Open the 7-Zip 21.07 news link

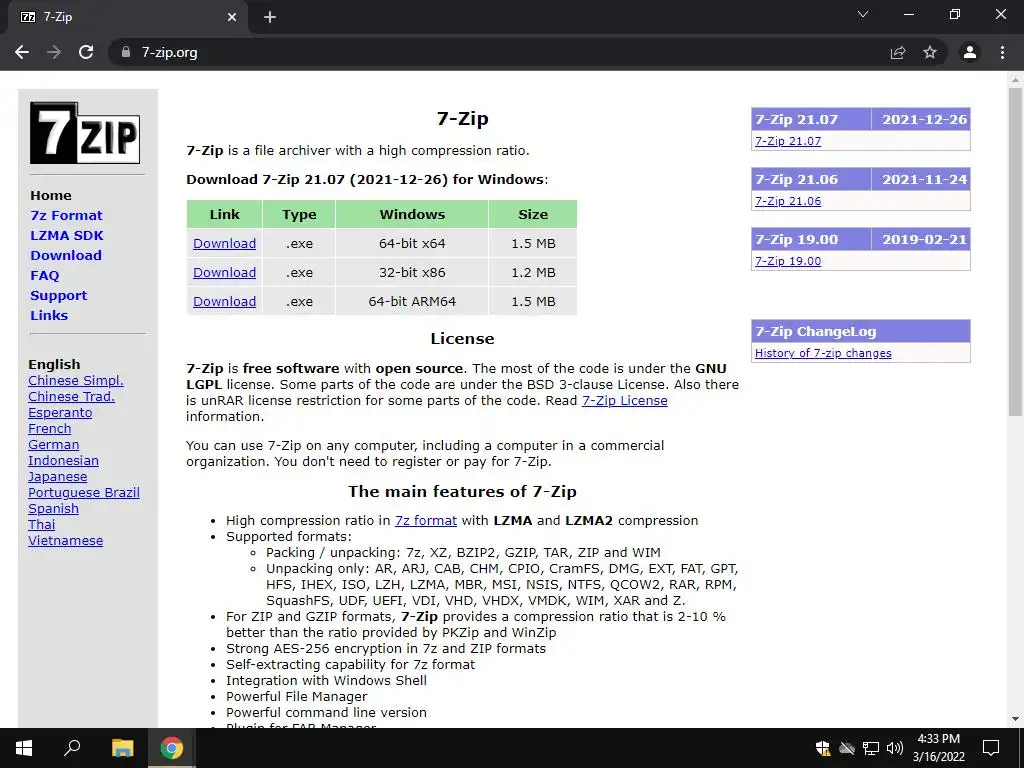[788, 141]
